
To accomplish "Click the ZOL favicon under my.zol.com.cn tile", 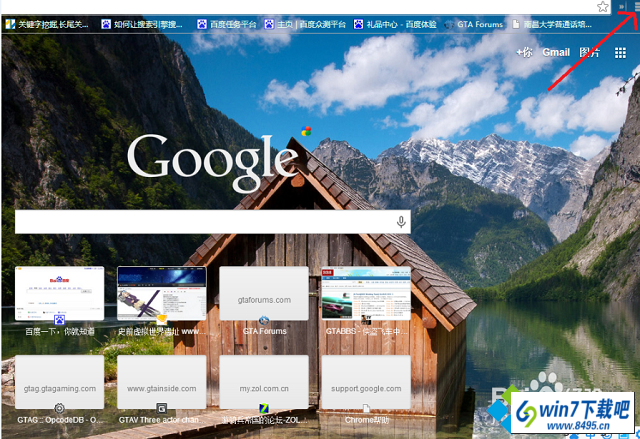I will [x=264, y=408].
